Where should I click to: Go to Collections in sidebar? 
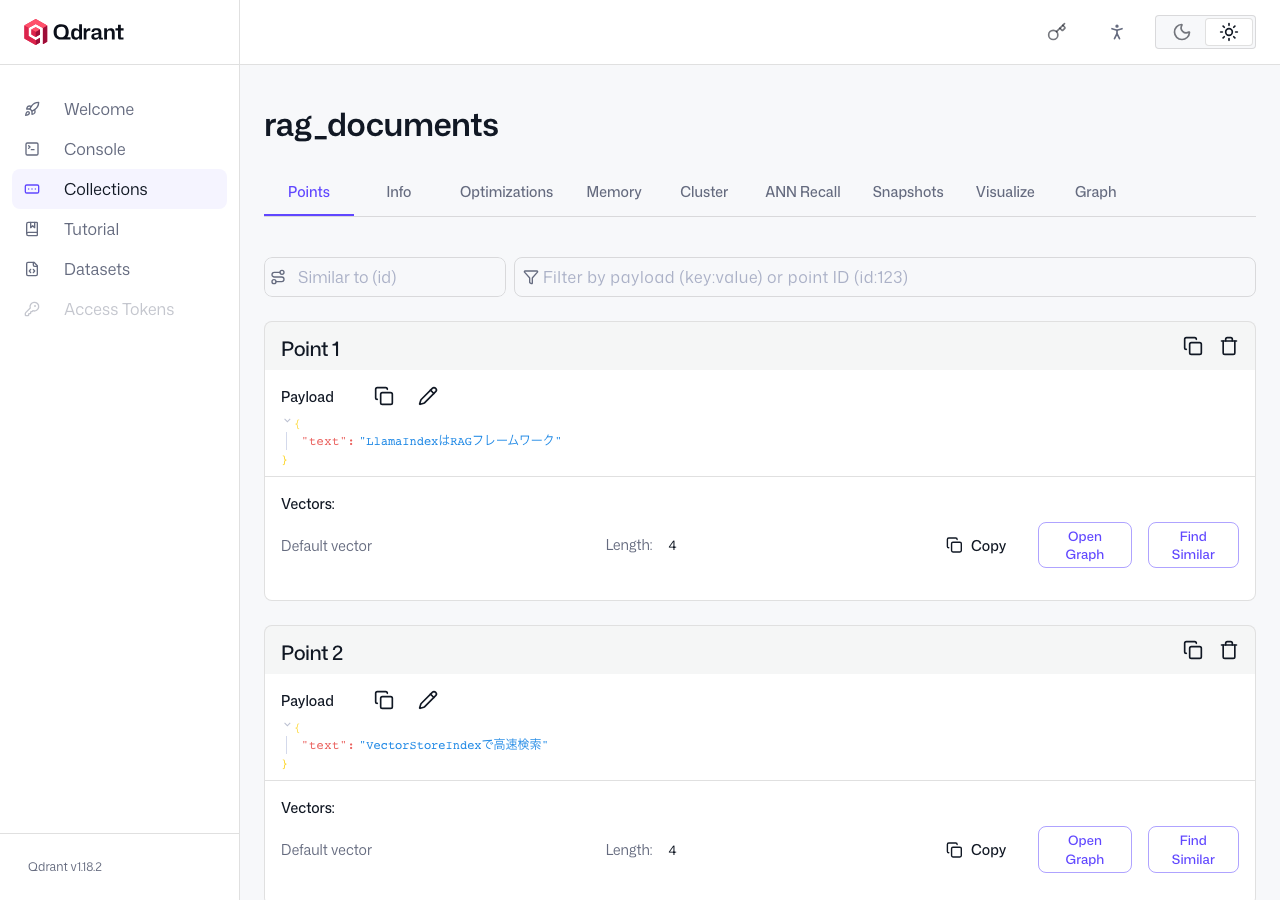click(120, 189)
